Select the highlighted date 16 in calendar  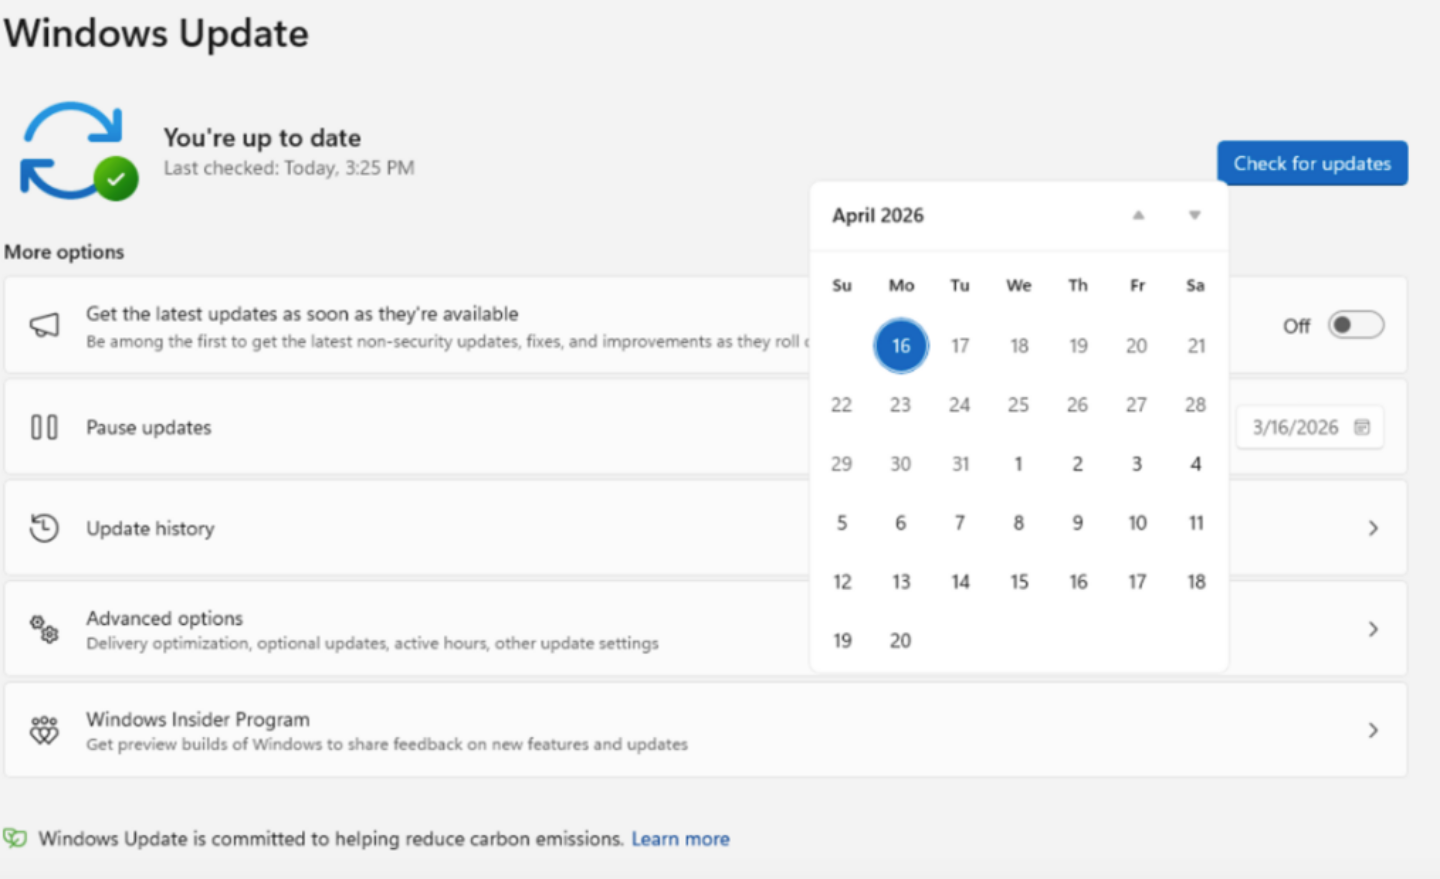(901, 346)
